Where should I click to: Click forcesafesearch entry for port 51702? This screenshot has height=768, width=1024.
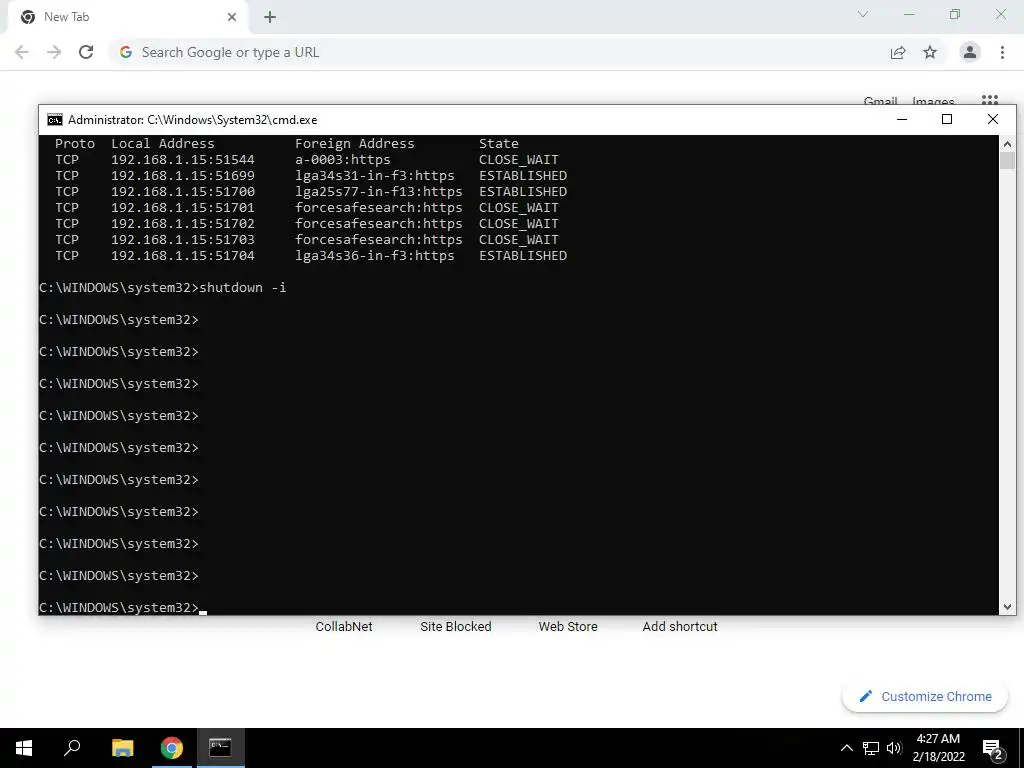[379, 223]
